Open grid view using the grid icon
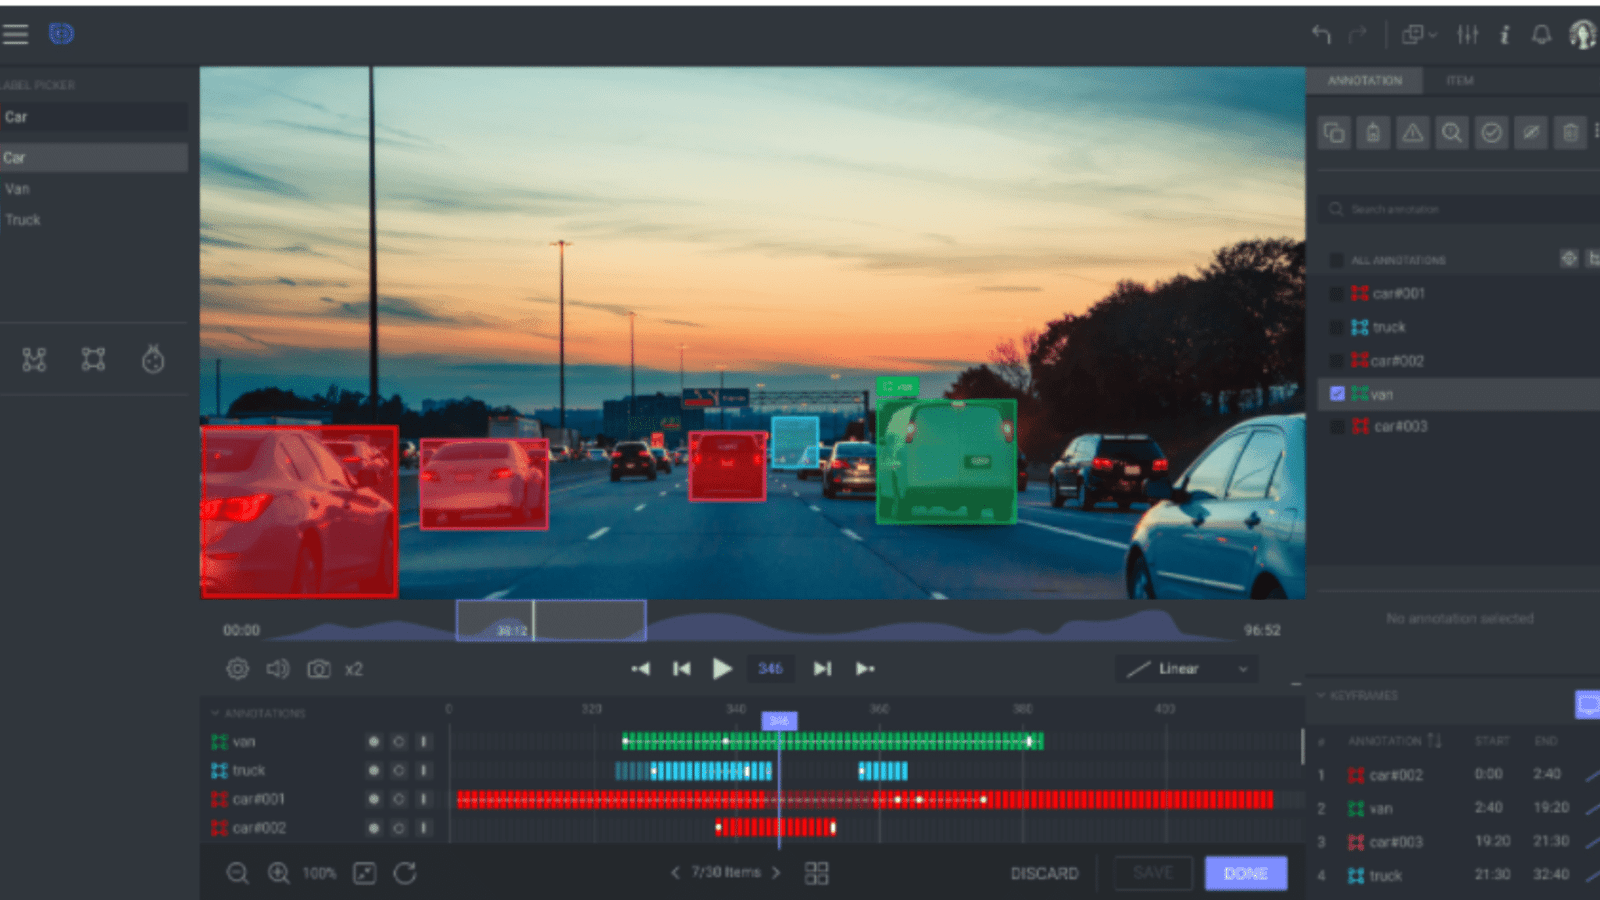 pyautogui.click(x=816, y=873)
